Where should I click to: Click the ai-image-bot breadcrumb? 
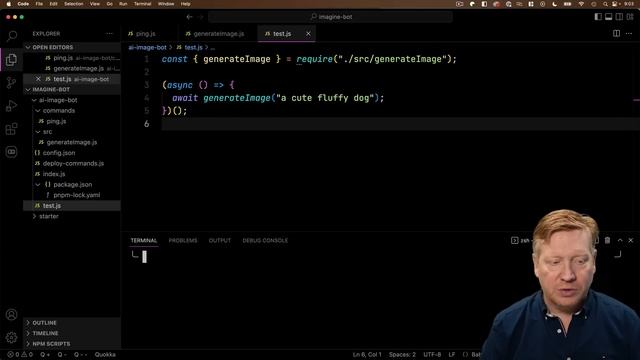147,47
